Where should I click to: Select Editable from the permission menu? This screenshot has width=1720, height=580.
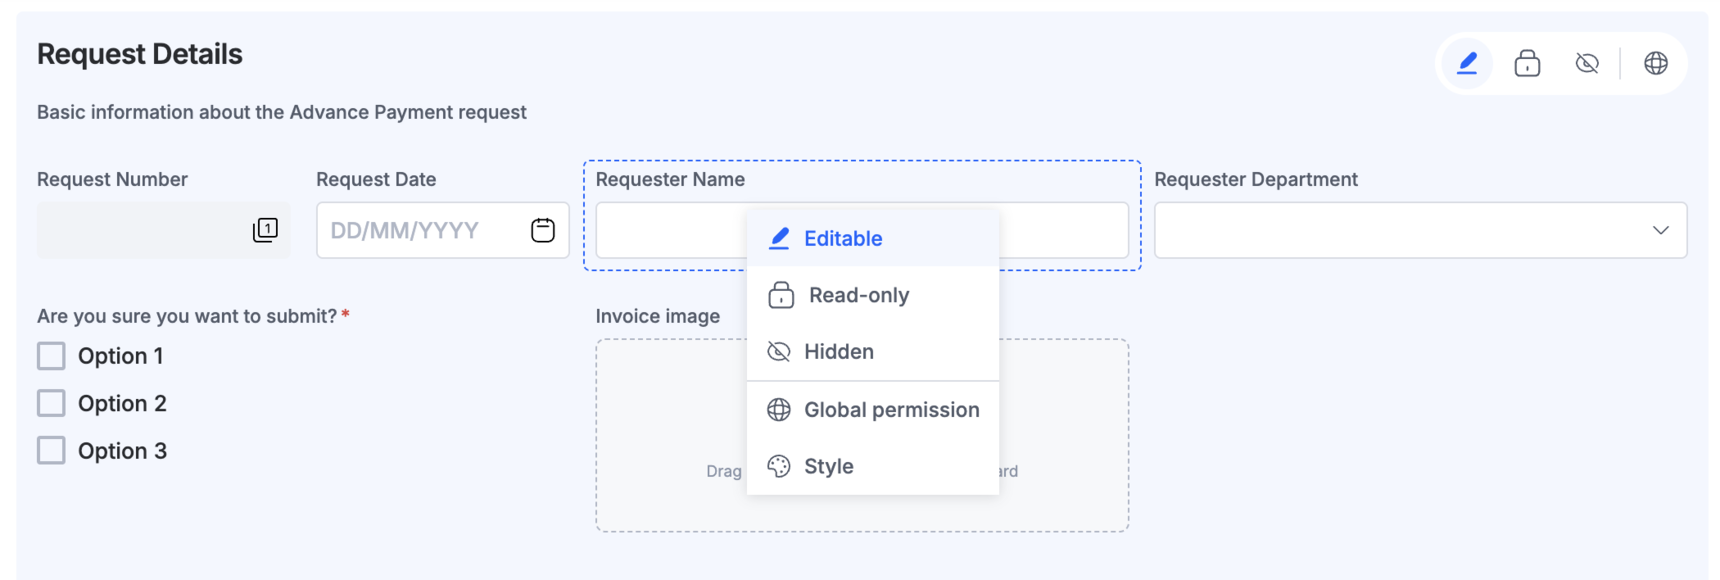843,238
